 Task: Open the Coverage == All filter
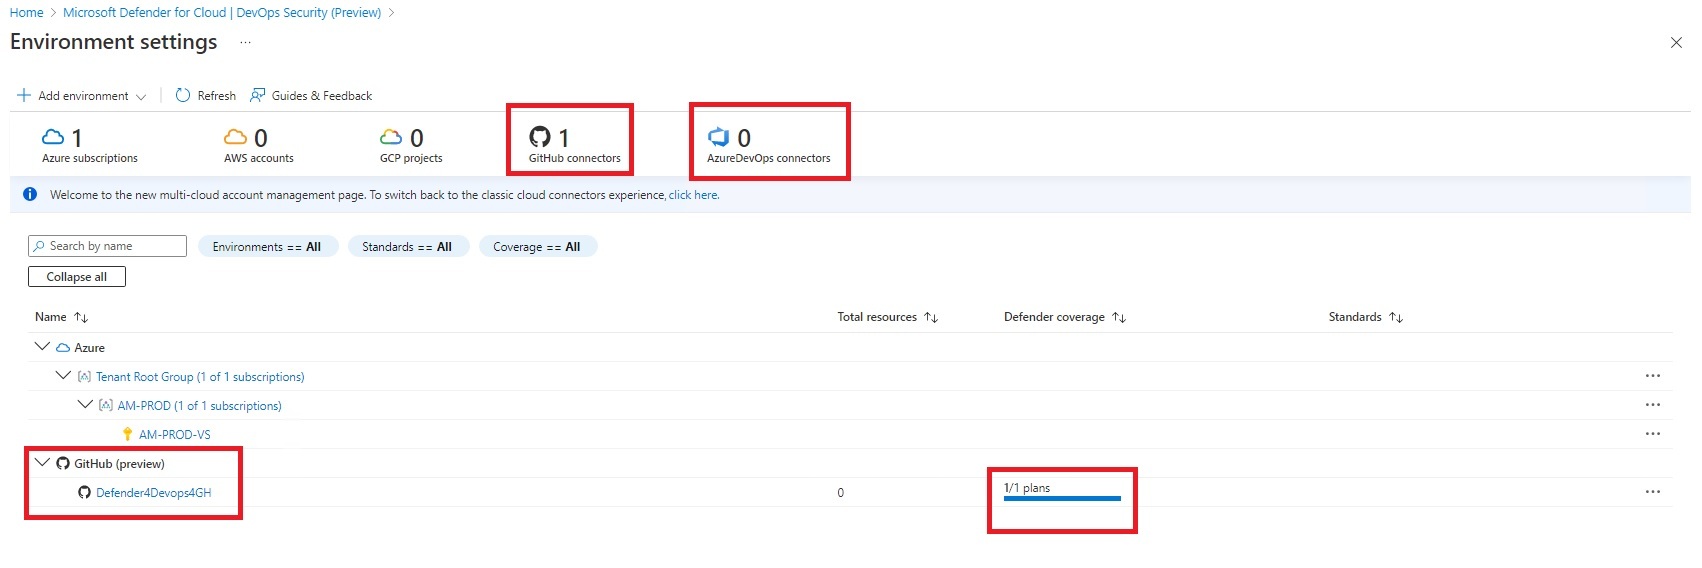tap(537, 247)
